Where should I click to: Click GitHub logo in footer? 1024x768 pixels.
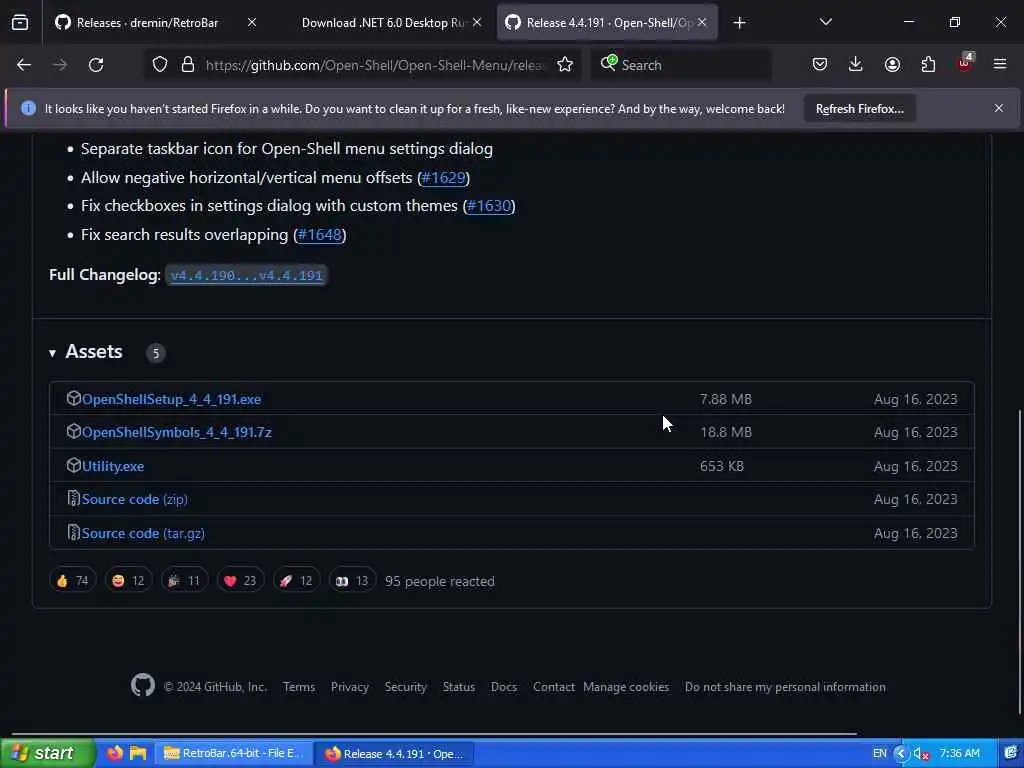point(142,685)
